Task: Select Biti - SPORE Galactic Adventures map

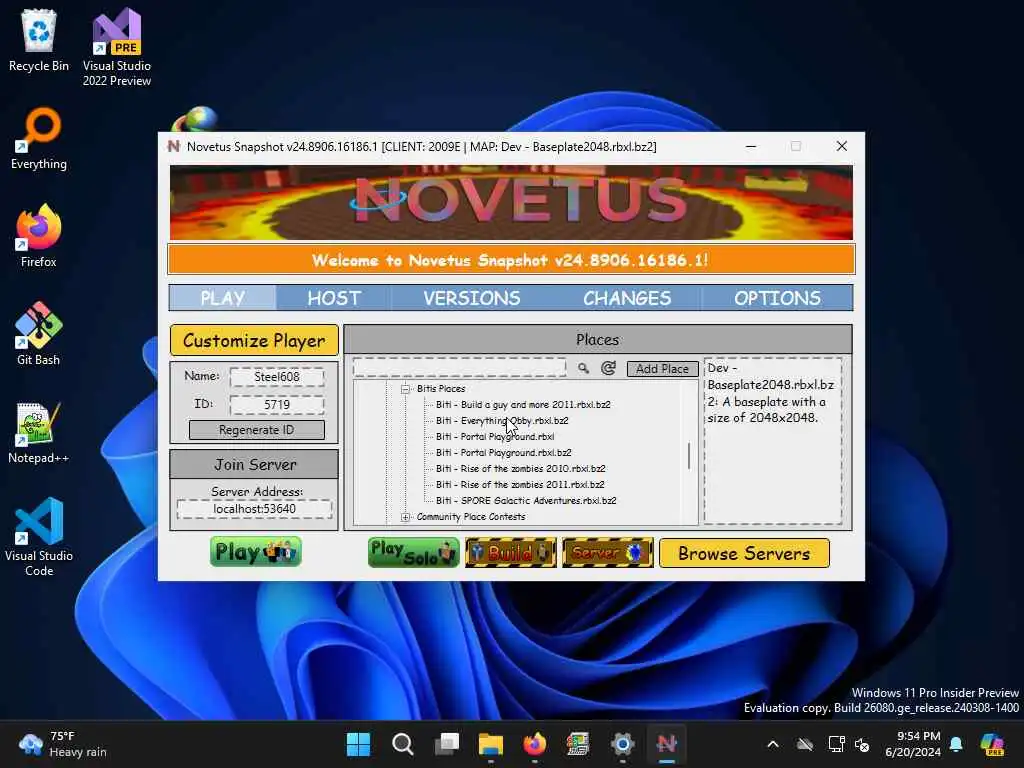Action: [x=526, y=501]
